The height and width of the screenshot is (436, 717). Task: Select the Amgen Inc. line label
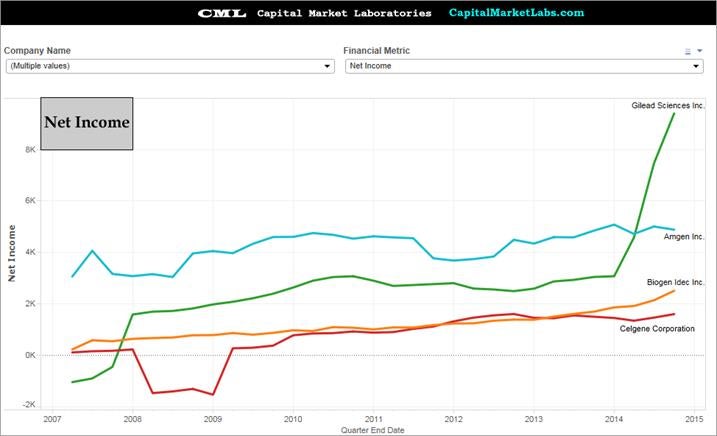pos(684,237)
